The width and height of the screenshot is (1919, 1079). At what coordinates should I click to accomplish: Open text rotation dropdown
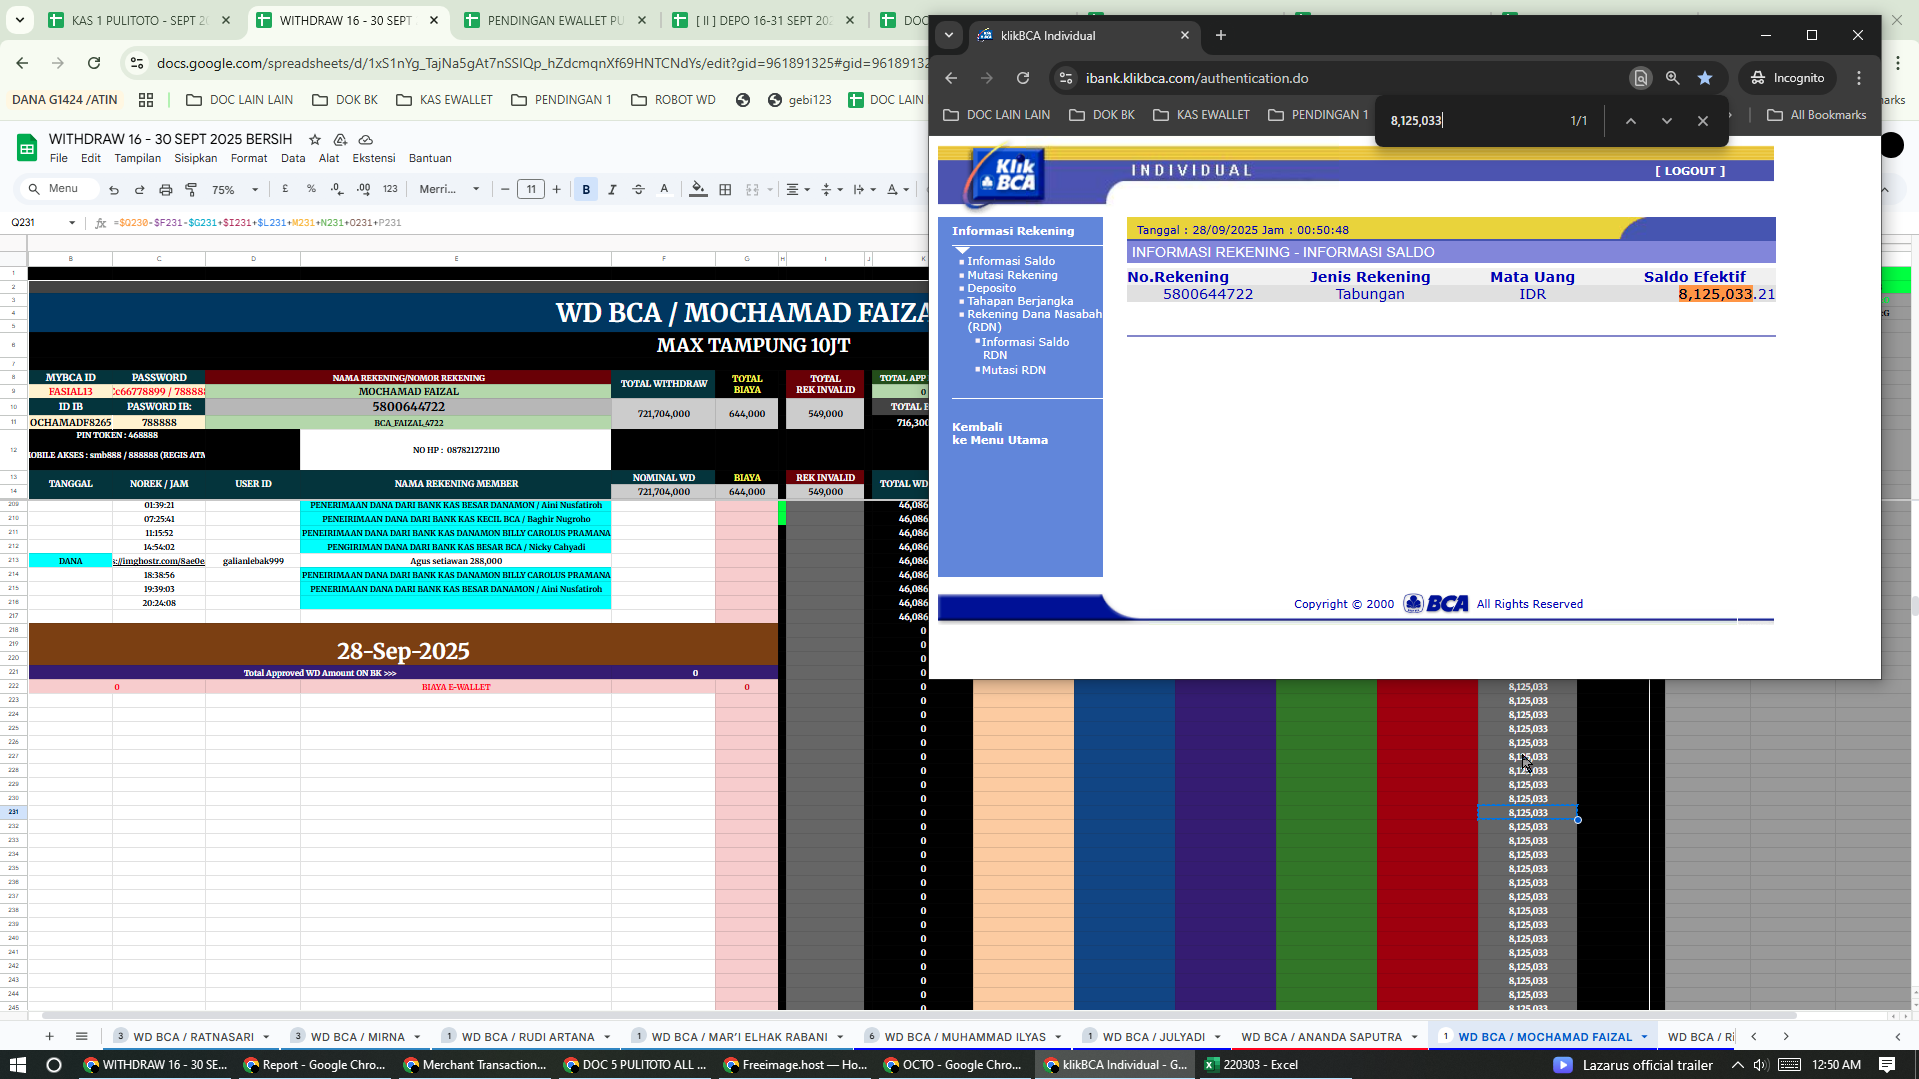(898, 189)
